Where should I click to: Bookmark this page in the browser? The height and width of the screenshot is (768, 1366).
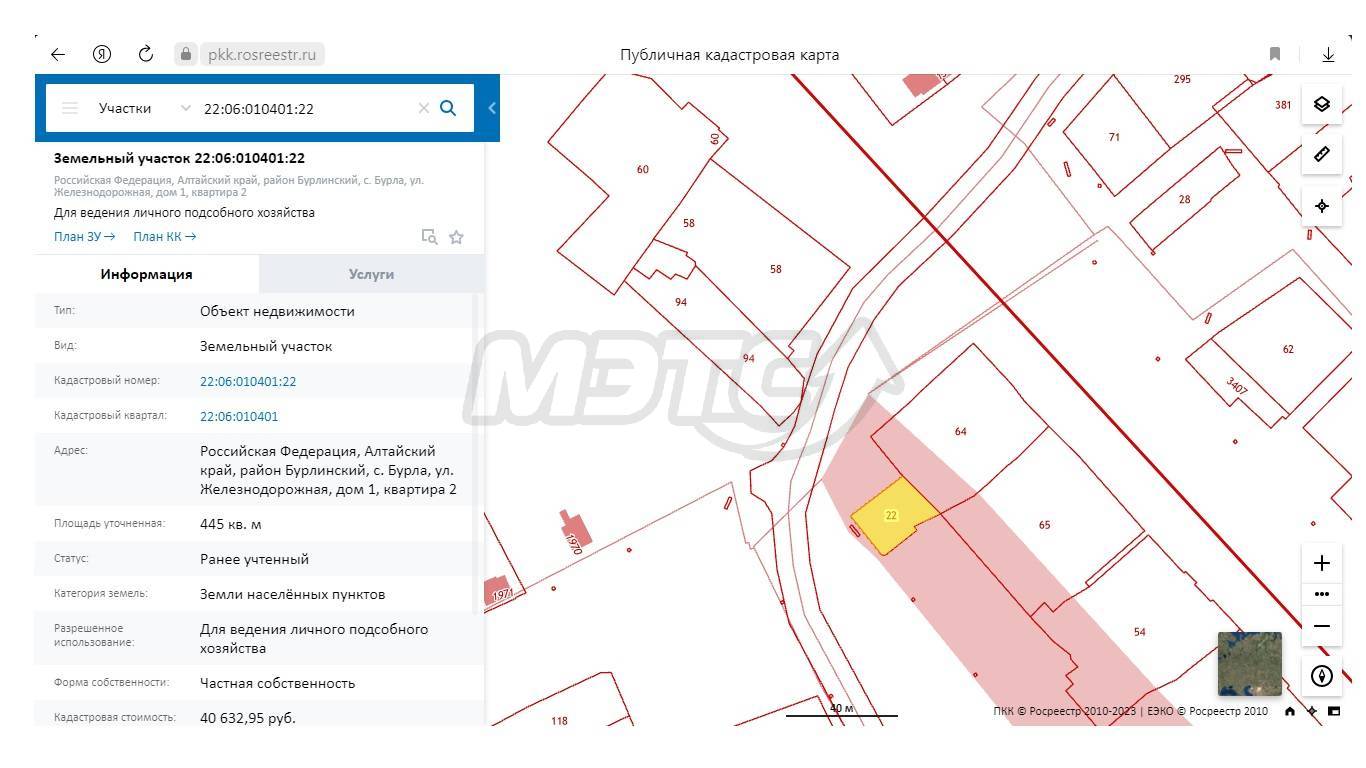[1275, 54]
